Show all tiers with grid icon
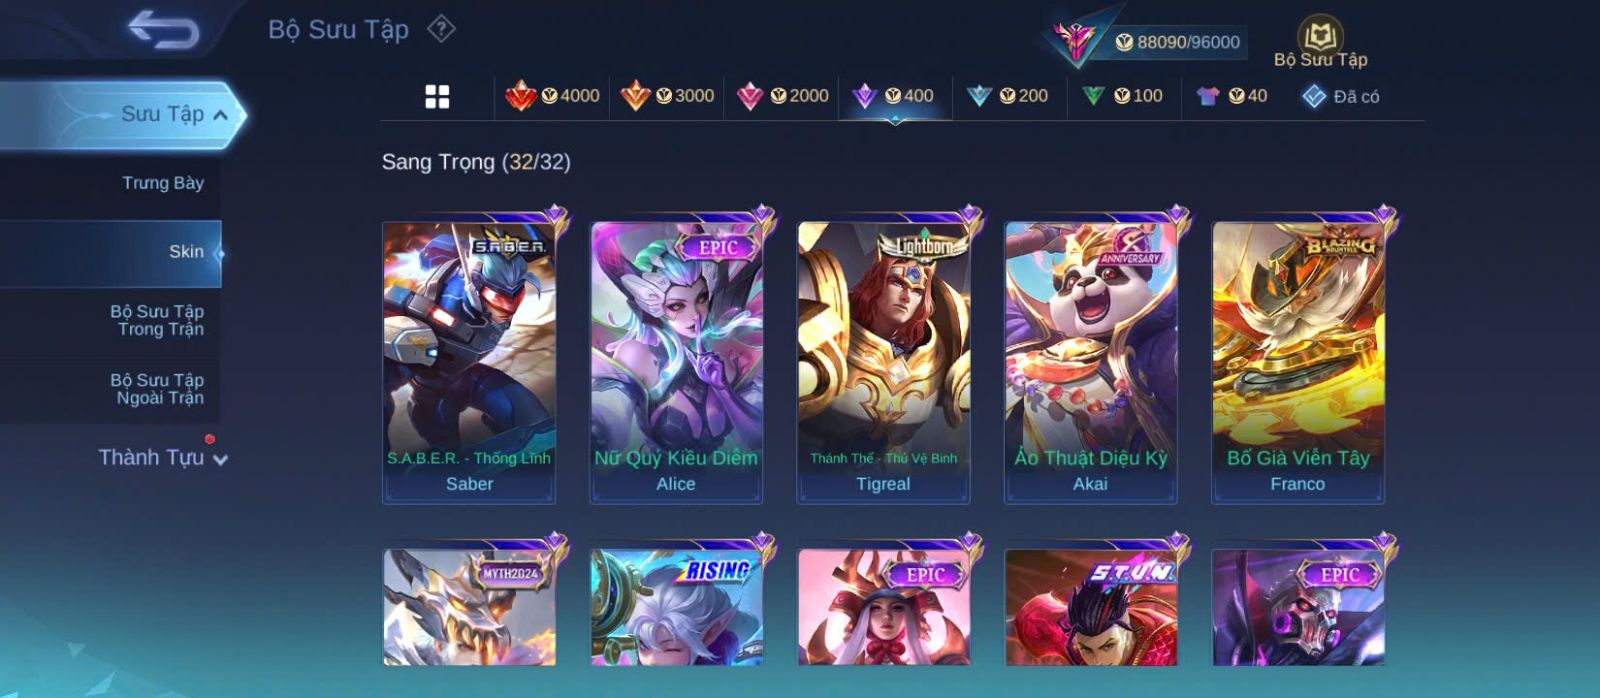1600x698 pixels. point(437,96)
